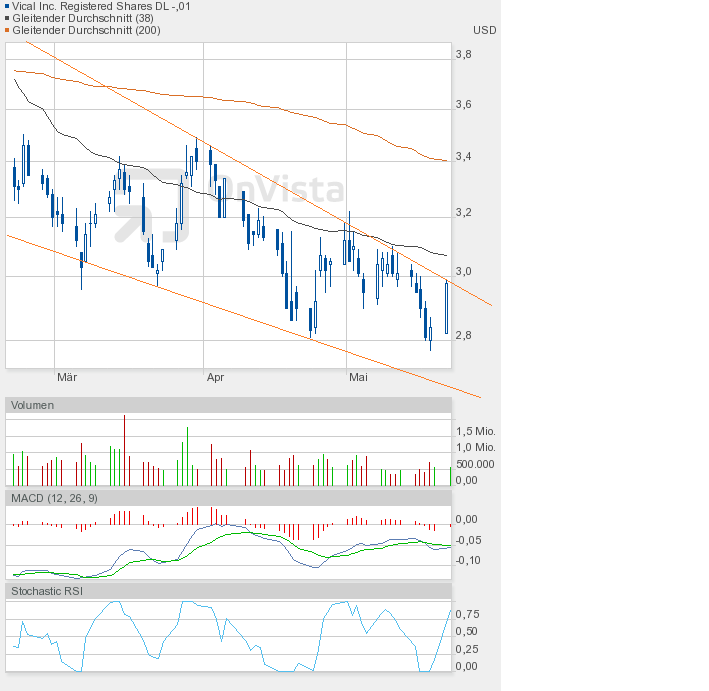Image resolution: width=709 pixels, height=691 pixels.
Task: Click the 1,5 Mio. volume axis label
Action: click(475, 431)
